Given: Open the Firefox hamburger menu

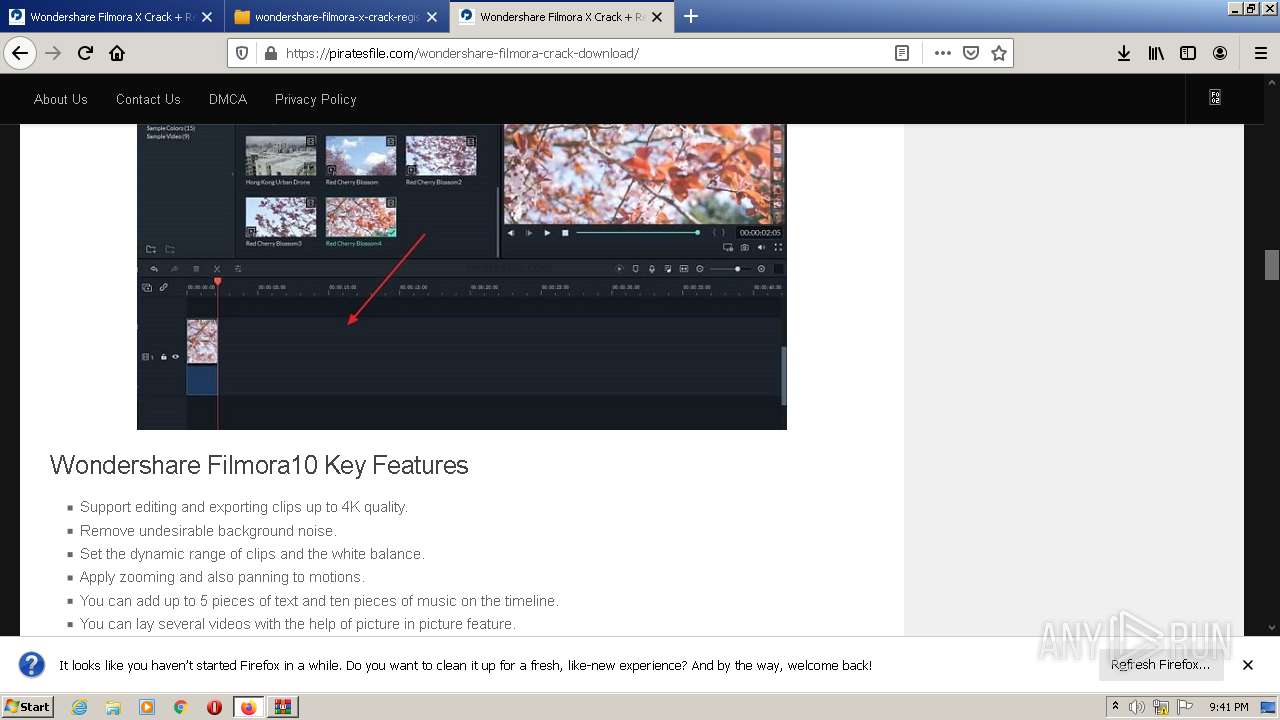Looking at the screenshot, I should pyautogui.click(x=1260, y=53).
